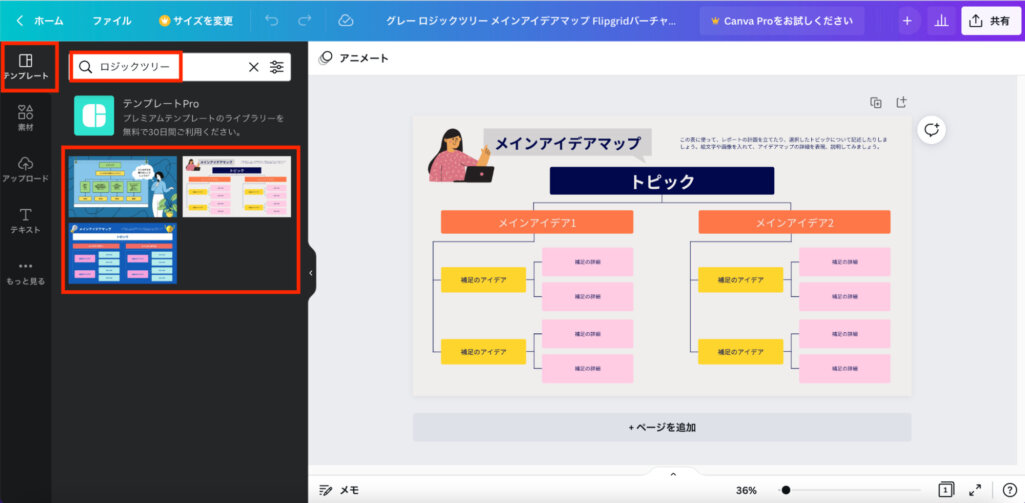1025x503 pixels.
Task: Click the plus icon beside Canva Pro button
Action: pos(907,21)
